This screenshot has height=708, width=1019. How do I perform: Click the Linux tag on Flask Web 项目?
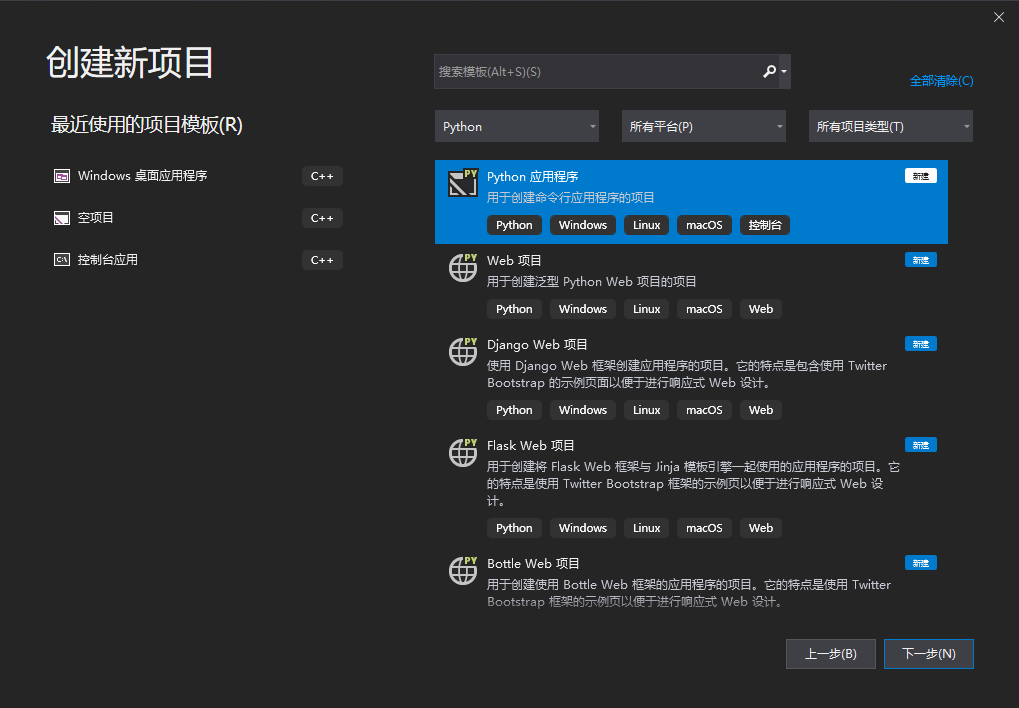[x=646, y=527]
